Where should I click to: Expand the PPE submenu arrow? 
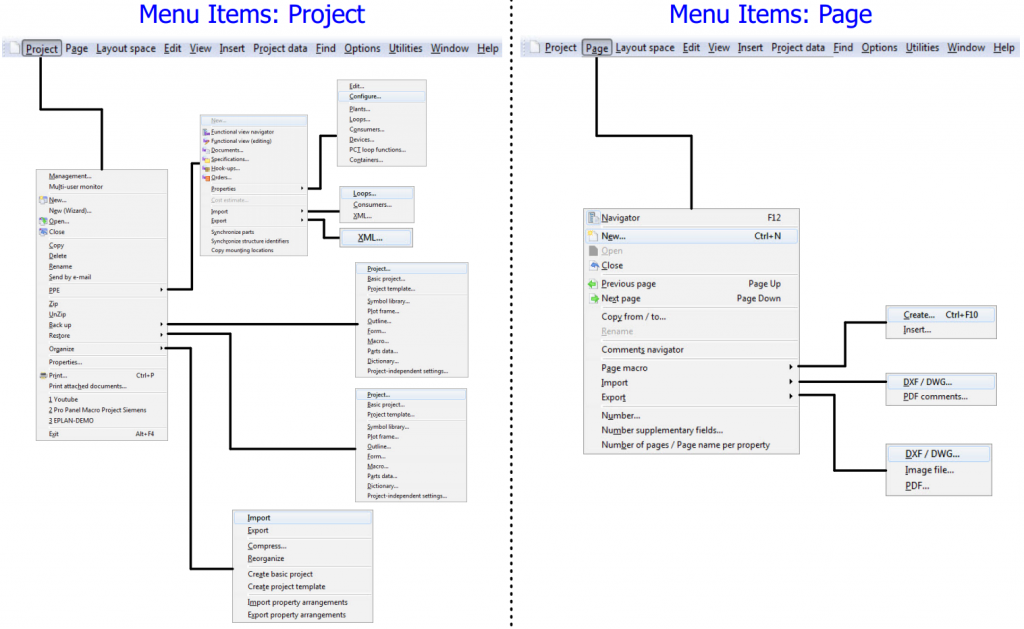(x=161, y=290)
